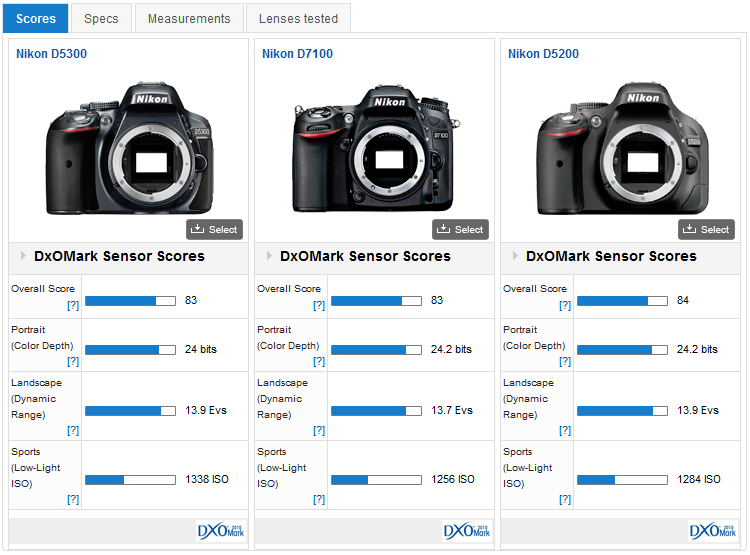The image size is (750, 555).
Task: Click the 24.2 bits value for D7100
Action: click(451, 349)
